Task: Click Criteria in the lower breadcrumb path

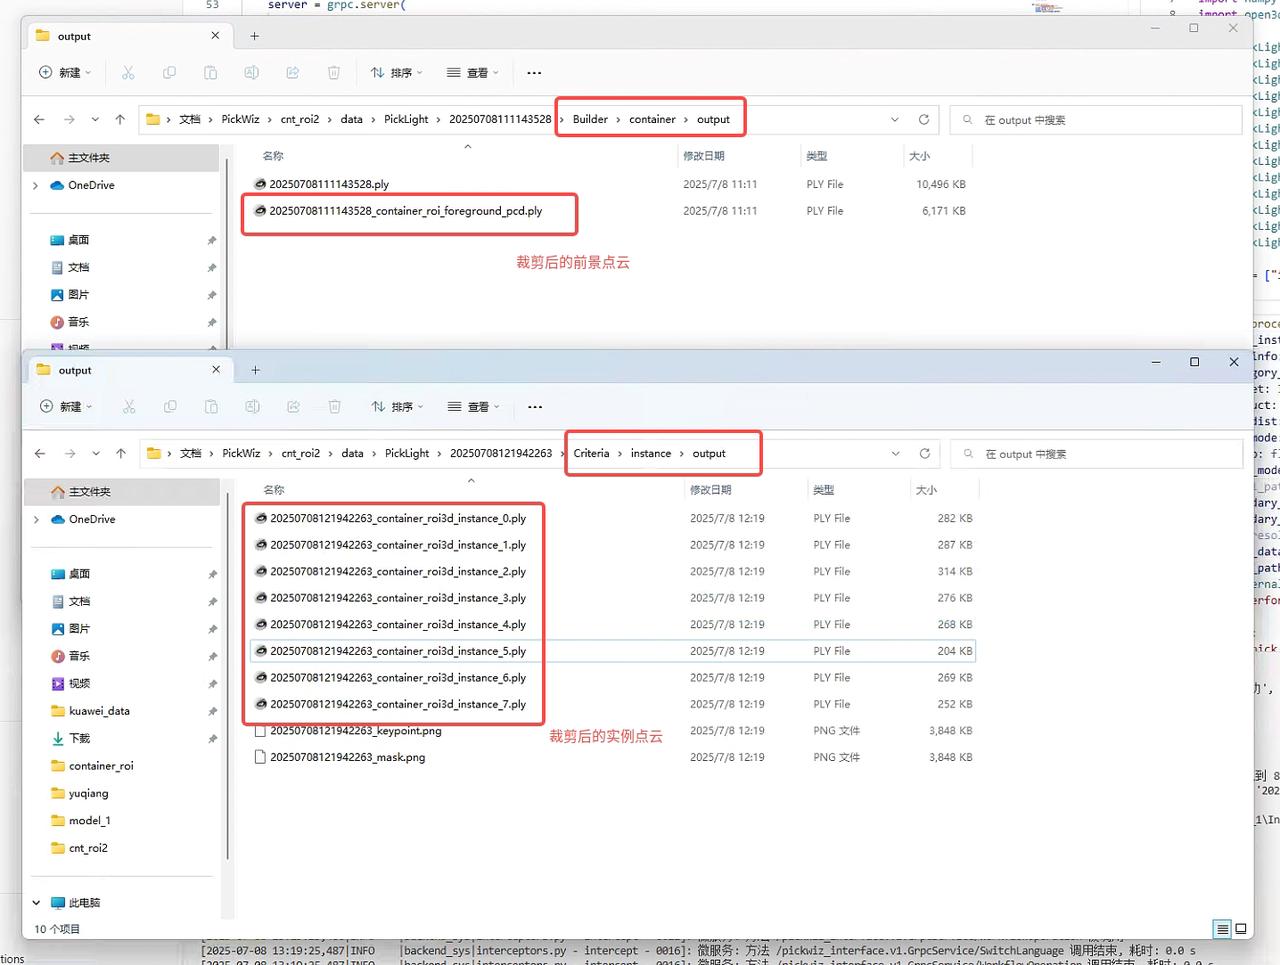Action: [591, 454]
